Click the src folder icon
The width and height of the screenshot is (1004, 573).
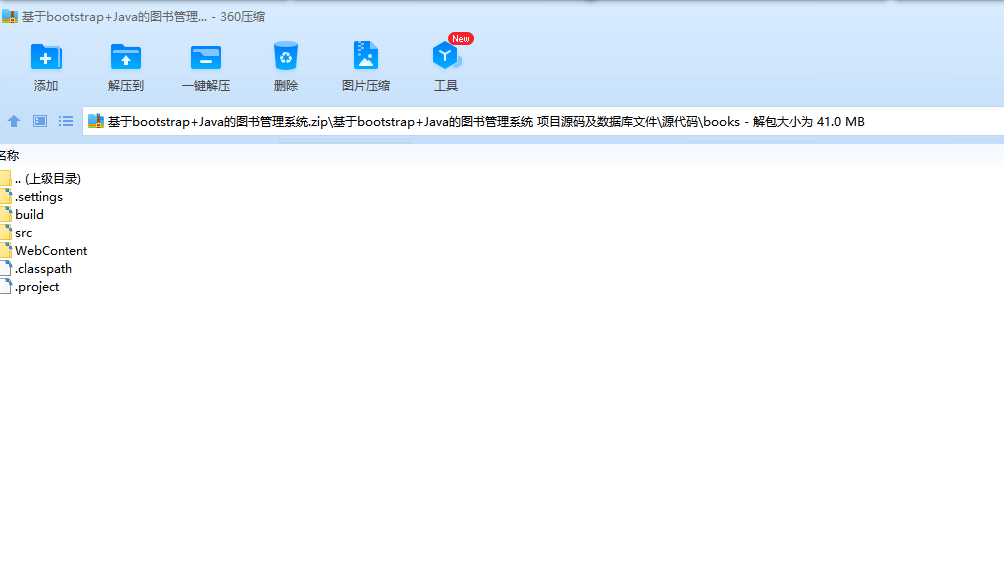[x=6, y=232]
